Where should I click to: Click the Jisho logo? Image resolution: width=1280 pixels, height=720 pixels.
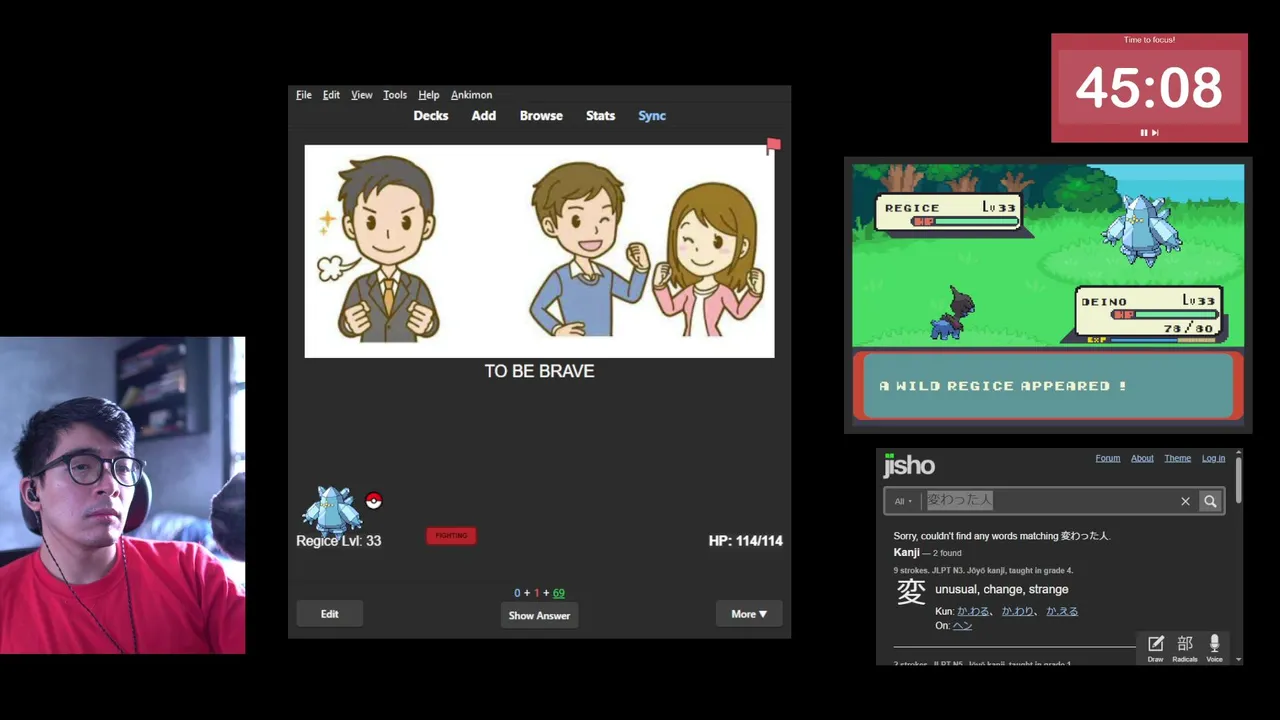909,465
